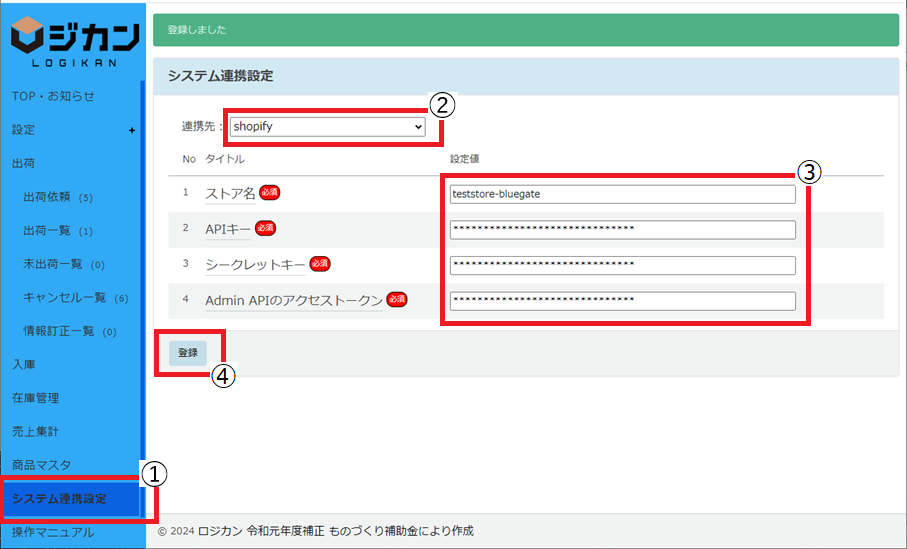Open the 連携先 shopify dropdown
The height and width of the screenshot is (549, 907).
[327, 127]
